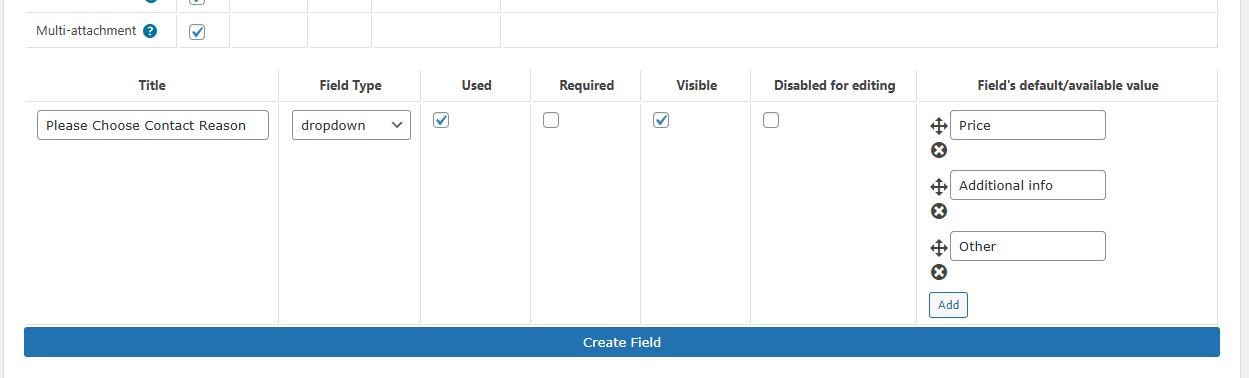Edit the Please Choose Contact Reason title field
The height and width of the screenshot is (378, 1249).
pos(153,125)
